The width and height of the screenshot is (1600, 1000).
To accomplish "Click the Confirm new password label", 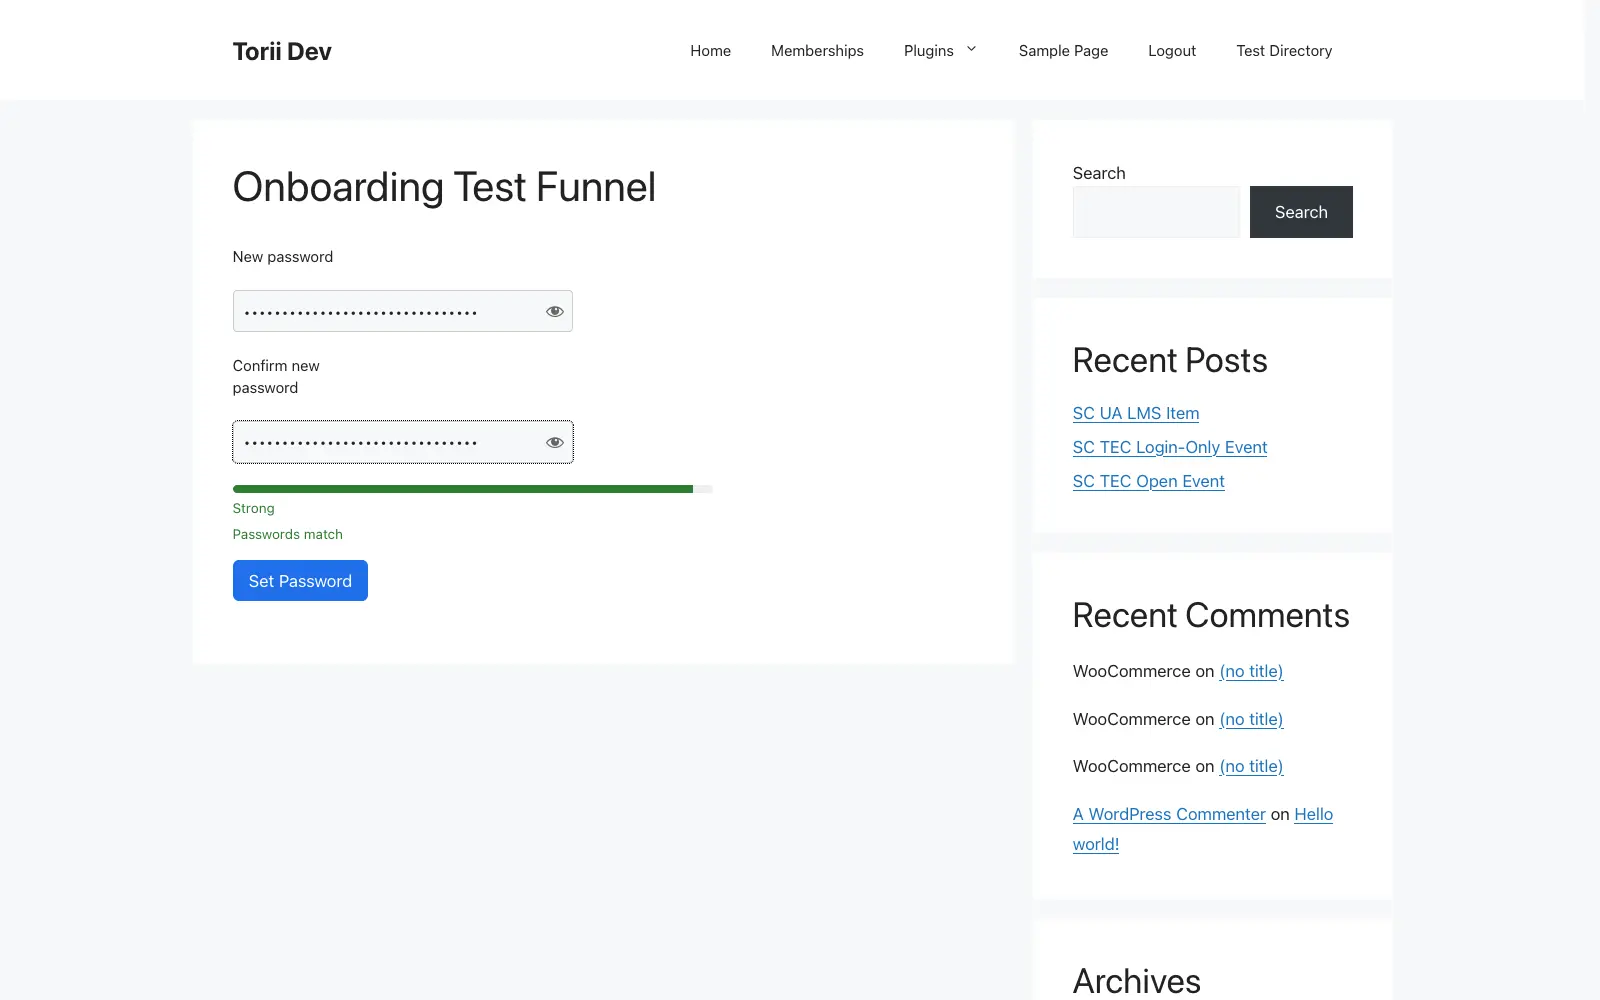I will click(x=276, y=377).
